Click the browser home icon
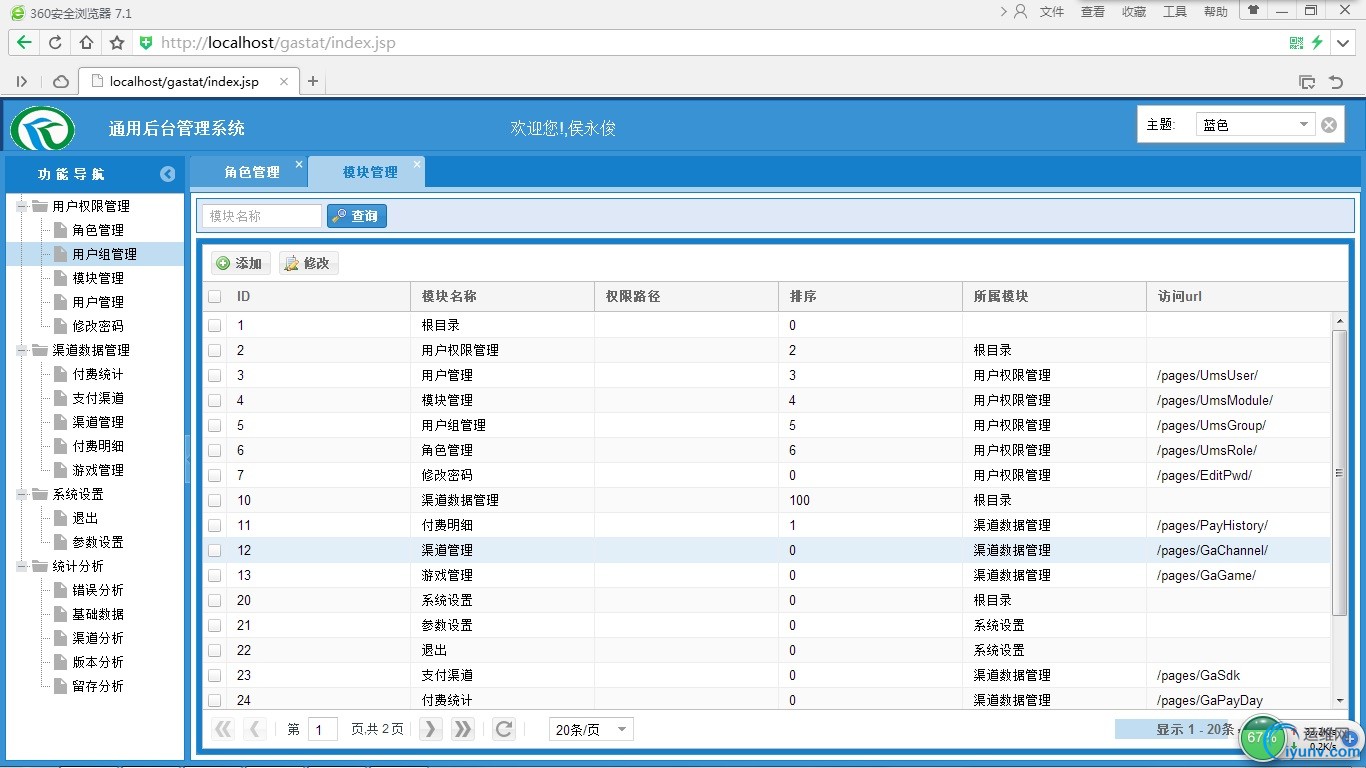Image resolution: width=1366 pixels, height=768 pixels. point(86,43)
